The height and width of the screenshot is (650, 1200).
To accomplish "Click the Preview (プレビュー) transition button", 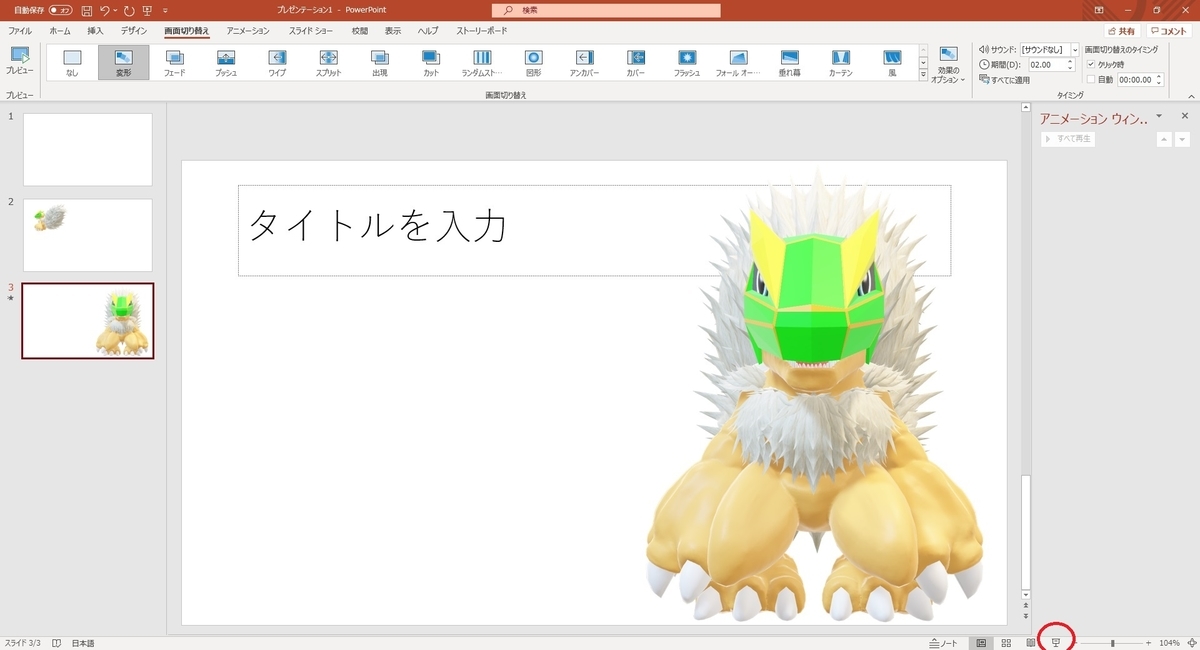I will click(19, 61).
